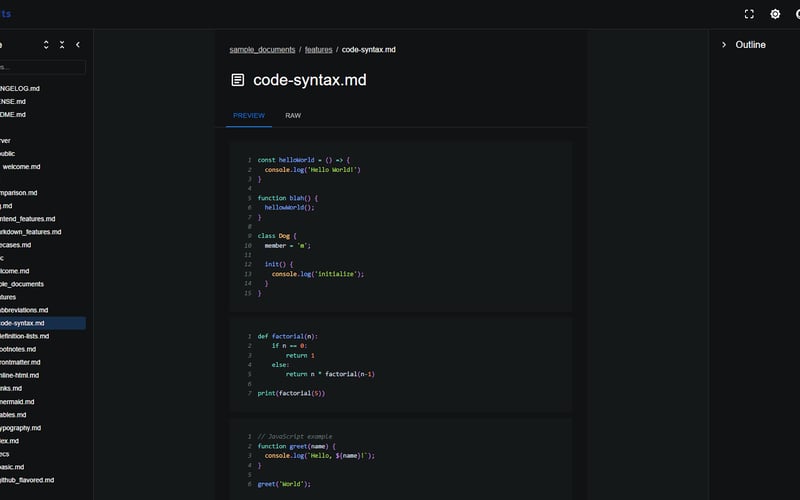Select the public folder in the tree
This screenshot has width=800, height=500.
[x=7, y=154]
